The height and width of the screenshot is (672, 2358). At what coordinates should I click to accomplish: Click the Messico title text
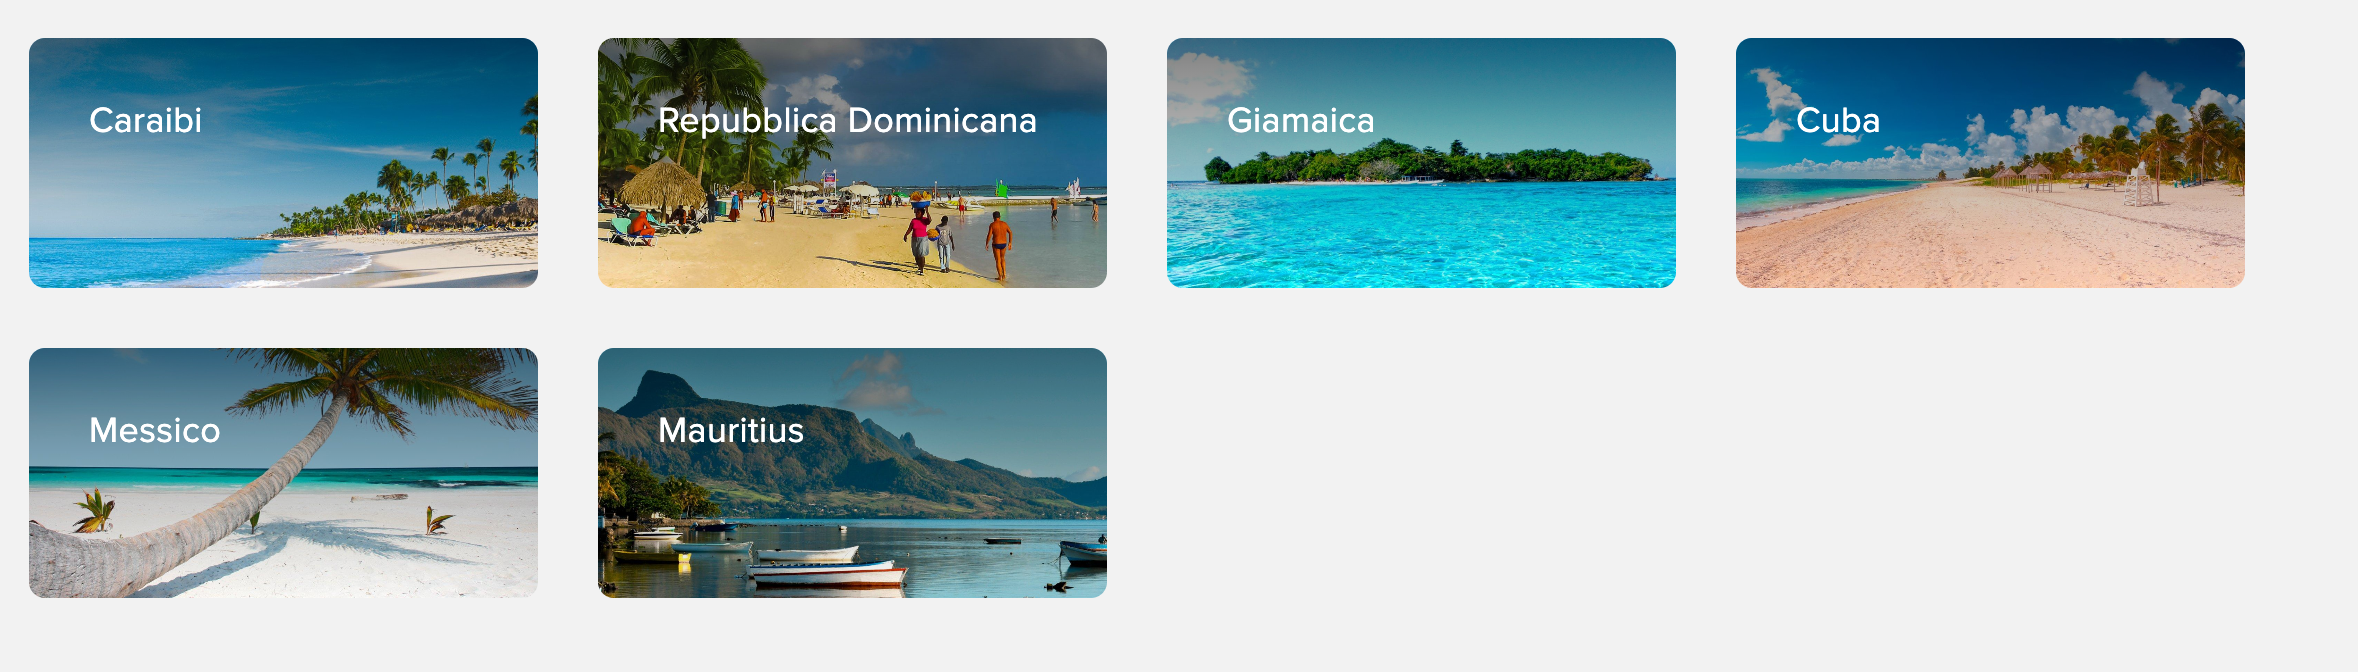click(155, 430)
